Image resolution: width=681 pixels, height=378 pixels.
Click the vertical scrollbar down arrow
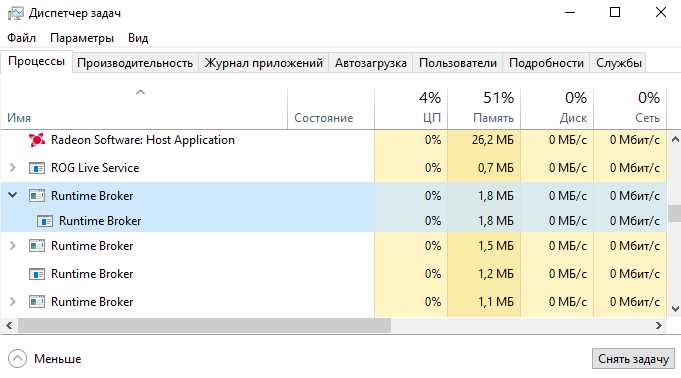click(x=675, y=309)
